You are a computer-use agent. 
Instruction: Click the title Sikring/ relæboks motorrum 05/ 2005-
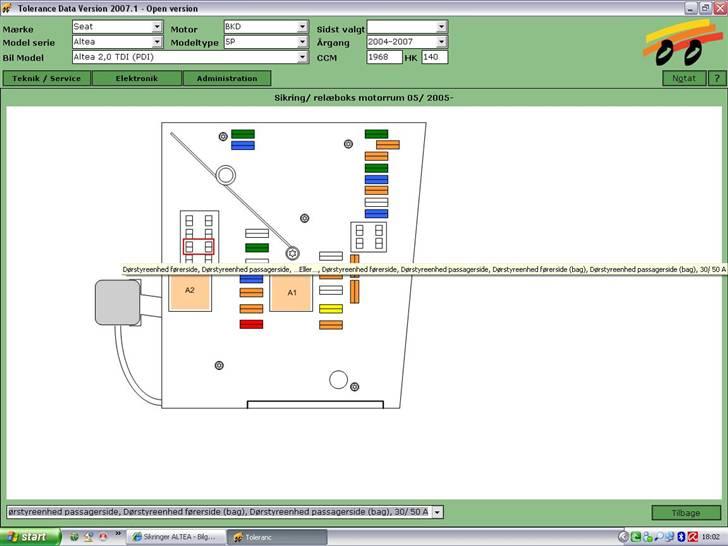click(364, 98)
